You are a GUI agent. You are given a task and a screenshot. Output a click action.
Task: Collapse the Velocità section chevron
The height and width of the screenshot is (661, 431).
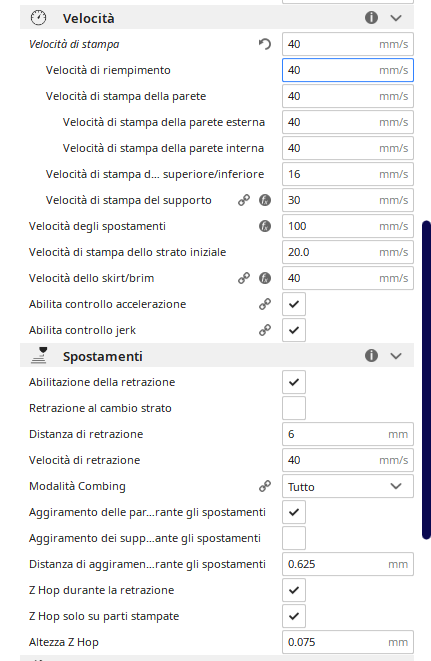[396, 18]
